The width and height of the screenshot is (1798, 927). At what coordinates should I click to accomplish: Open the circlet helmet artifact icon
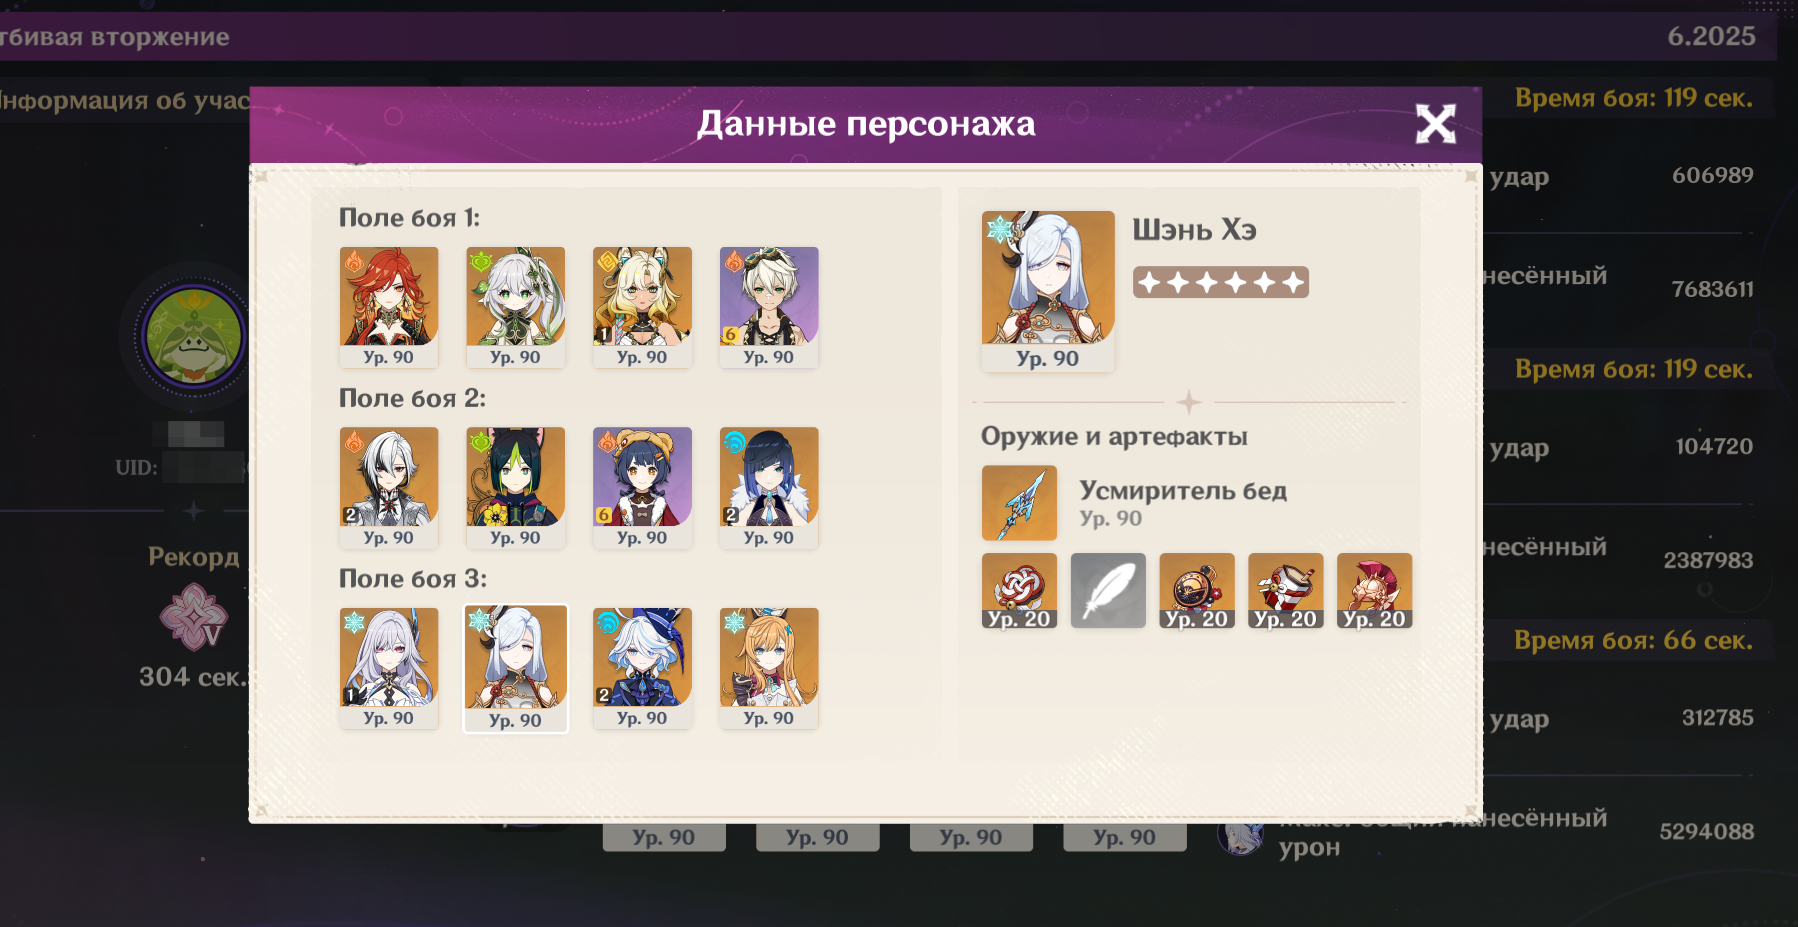1375,591
